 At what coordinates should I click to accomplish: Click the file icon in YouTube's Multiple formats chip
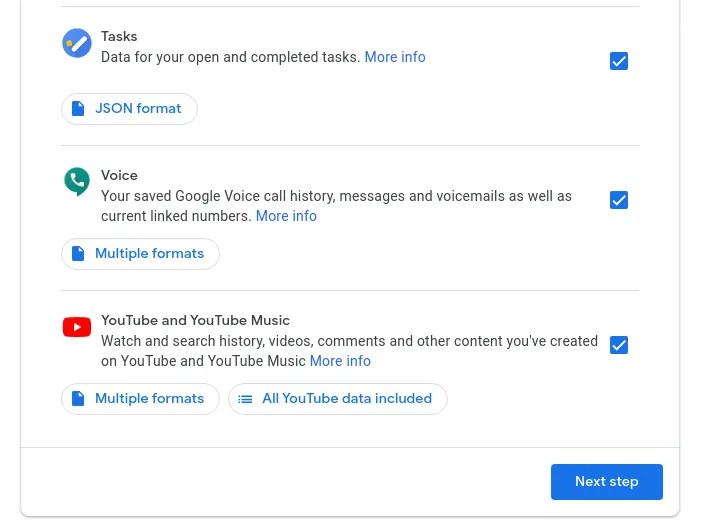click(78, 399)
